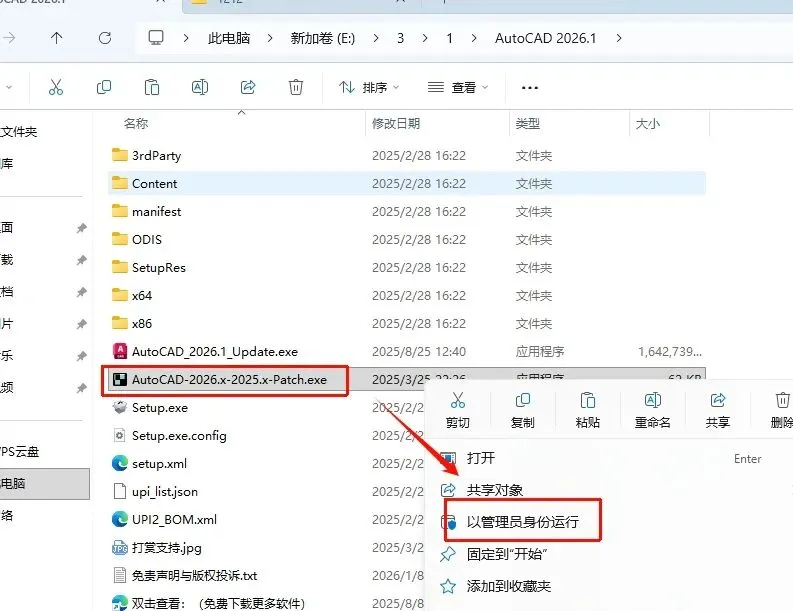Screen dimensions: 793x611
Task: Expand chevron after AutoCAD 2026.1 breadcrumb
Action: (619, 38)
